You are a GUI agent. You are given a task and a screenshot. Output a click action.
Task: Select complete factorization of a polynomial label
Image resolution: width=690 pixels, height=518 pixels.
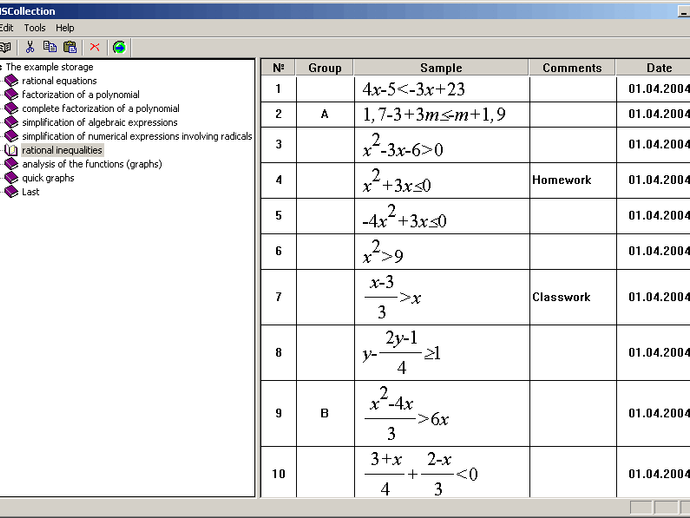point(101,108)
